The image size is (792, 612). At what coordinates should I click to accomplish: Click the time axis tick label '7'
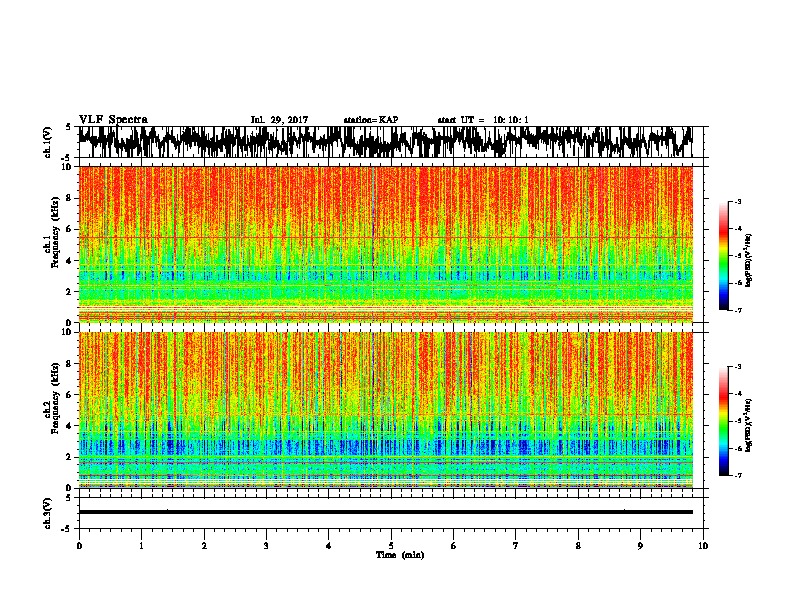[x=516, y=546]
